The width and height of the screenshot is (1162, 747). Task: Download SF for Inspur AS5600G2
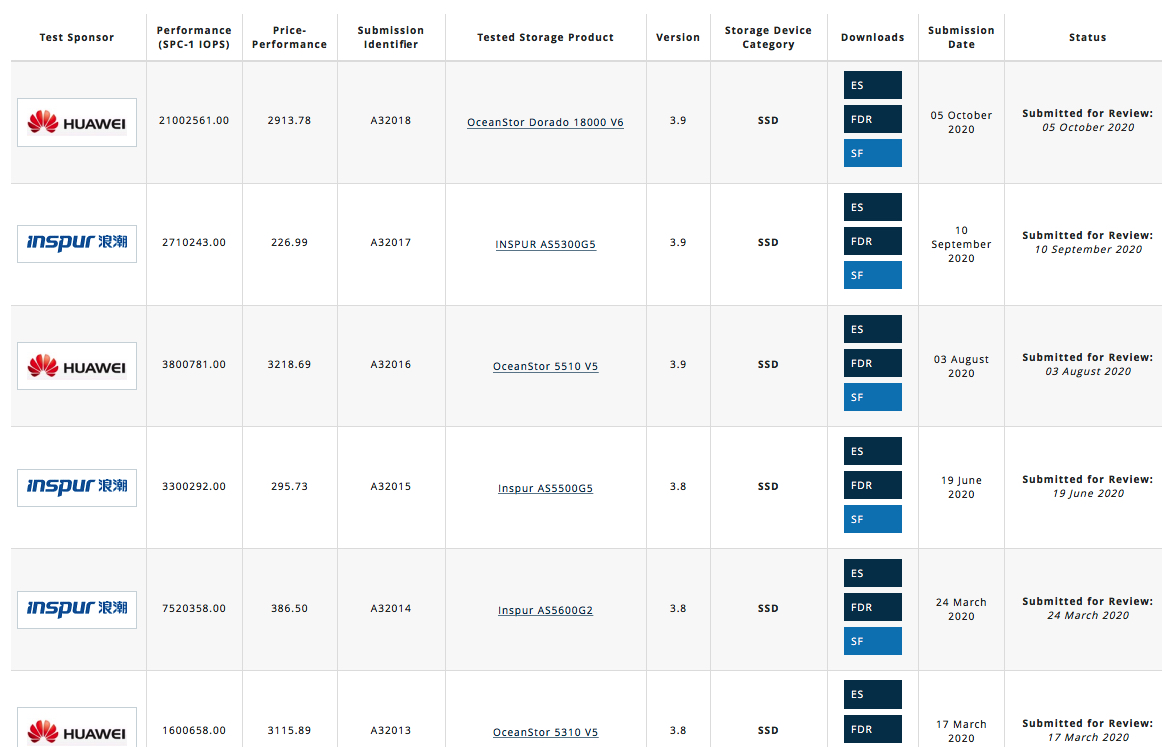(873, 642)
